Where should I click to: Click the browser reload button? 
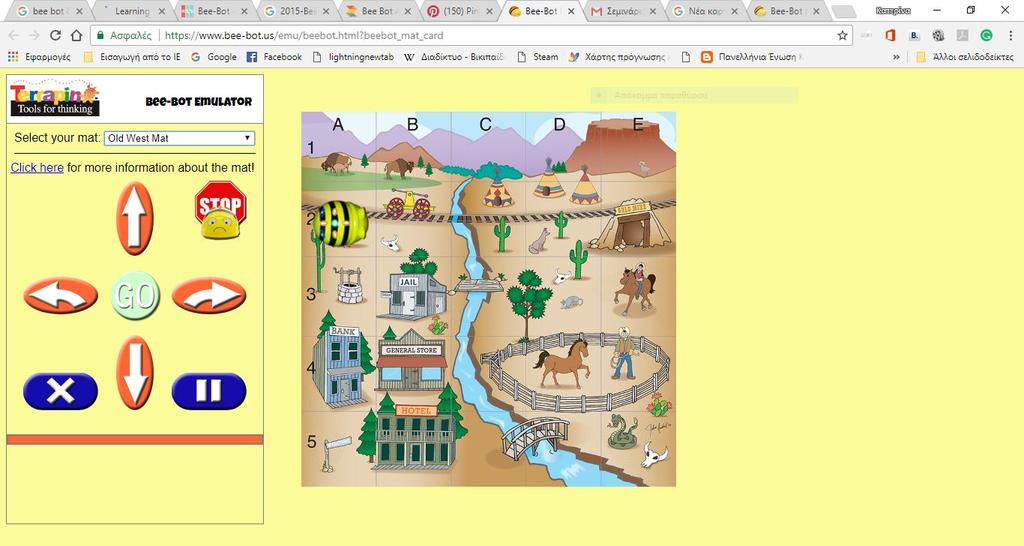(56, 35)
